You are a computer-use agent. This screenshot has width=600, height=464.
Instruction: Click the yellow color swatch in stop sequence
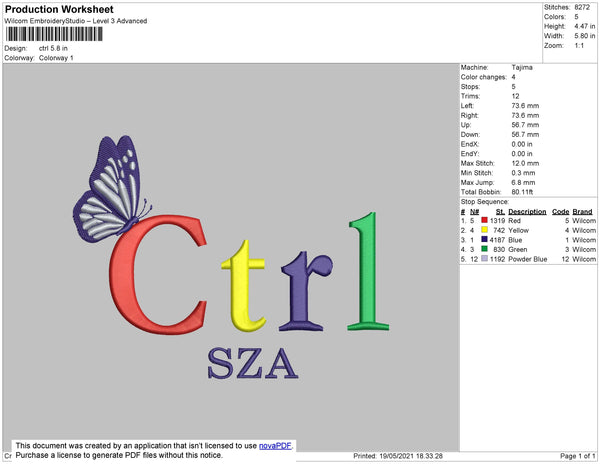pyautogui.click(x=484, y=230)
